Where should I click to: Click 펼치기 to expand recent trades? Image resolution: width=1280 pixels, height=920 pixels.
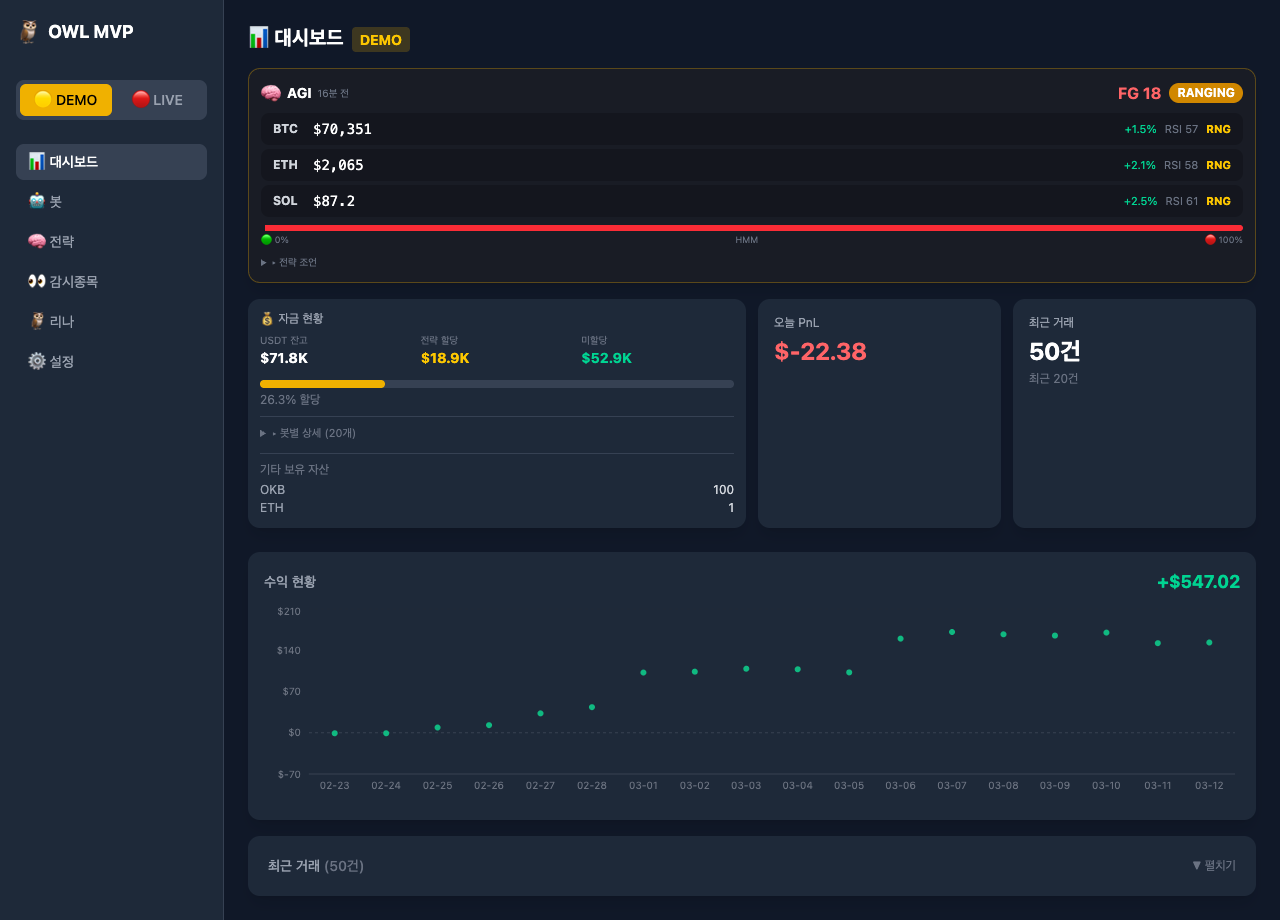point(1213,865)
